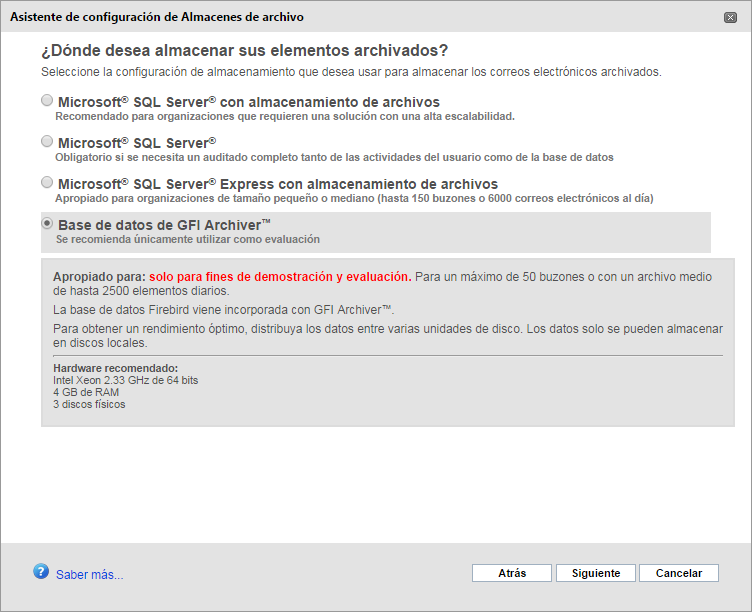
Task: Click the 'Hardware recomendado:' heading
Action: [x=116, y=368]
